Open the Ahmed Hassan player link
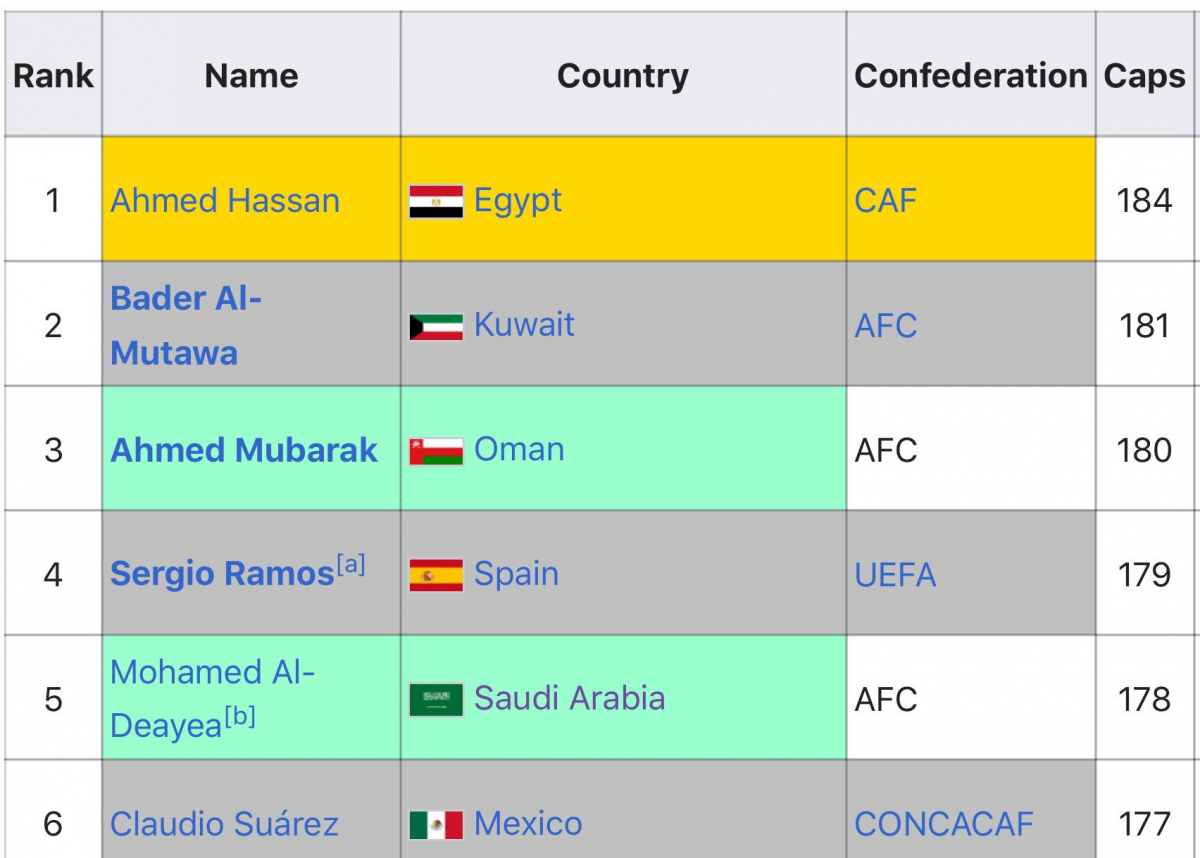1200x858 pixels. click(225, 201)
